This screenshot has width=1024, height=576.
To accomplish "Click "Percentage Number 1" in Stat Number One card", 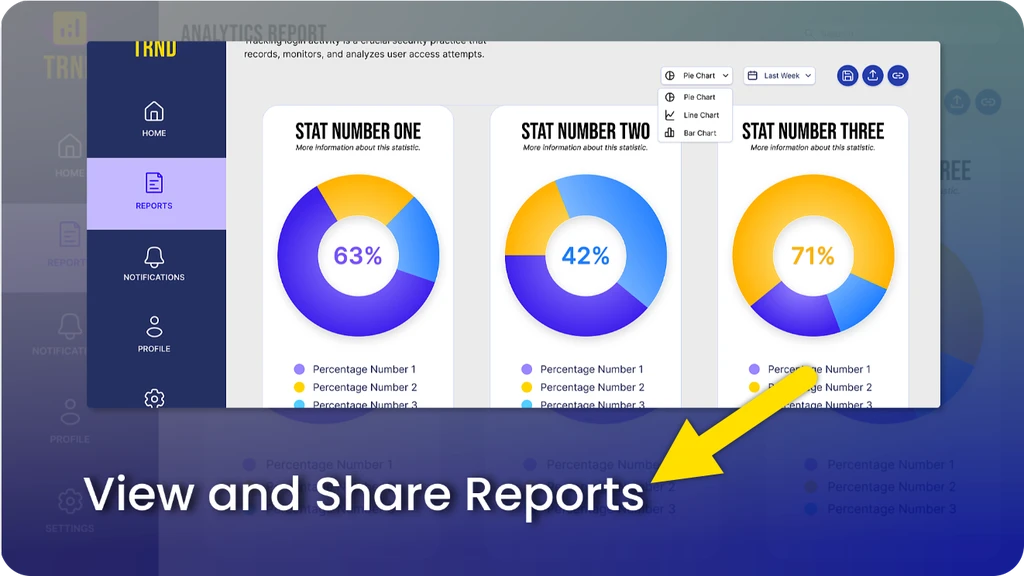I will pos(364,369).
